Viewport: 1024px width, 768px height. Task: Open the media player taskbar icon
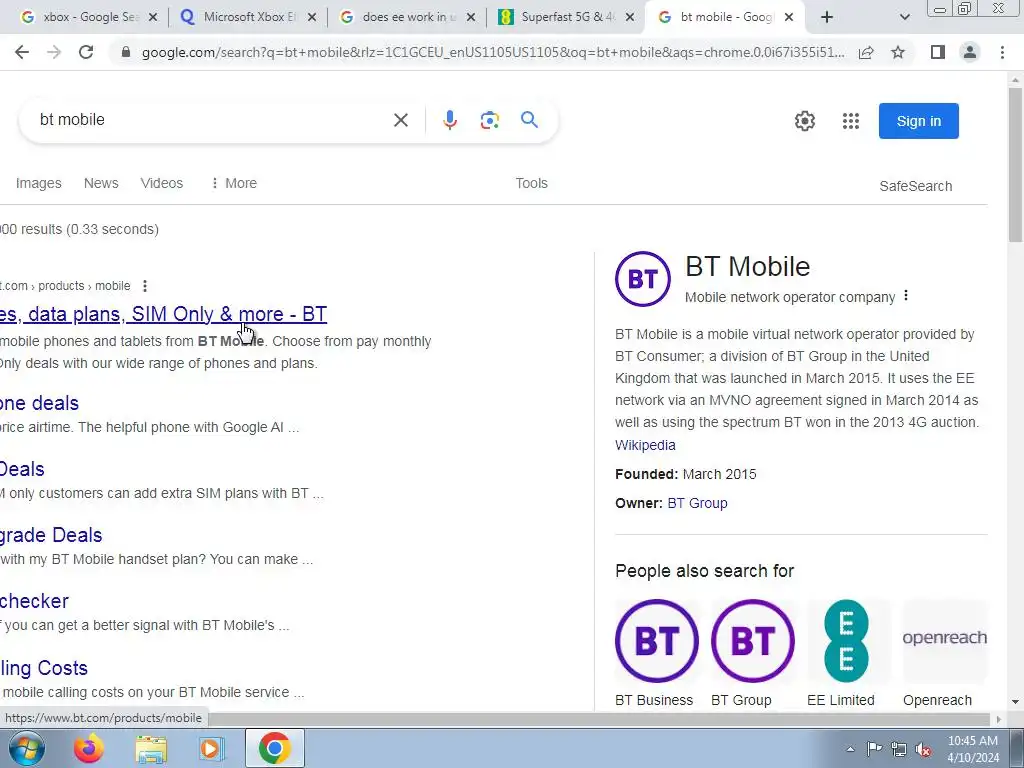click(x=210, y=748)
